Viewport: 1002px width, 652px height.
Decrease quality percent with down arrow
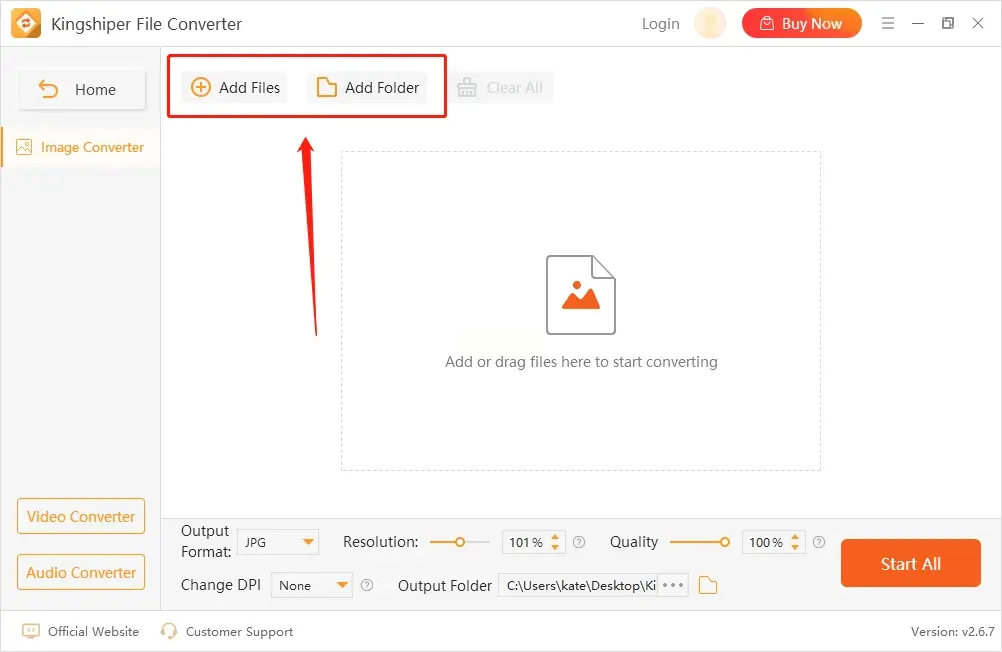(x=795, y=547)
